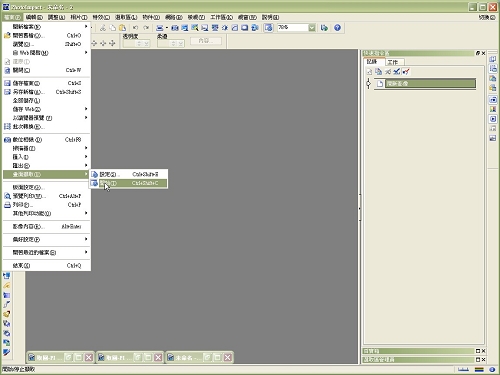Expand the 開新檔案 submenu
The image size is (500, 375).
[x=47, y=27]
